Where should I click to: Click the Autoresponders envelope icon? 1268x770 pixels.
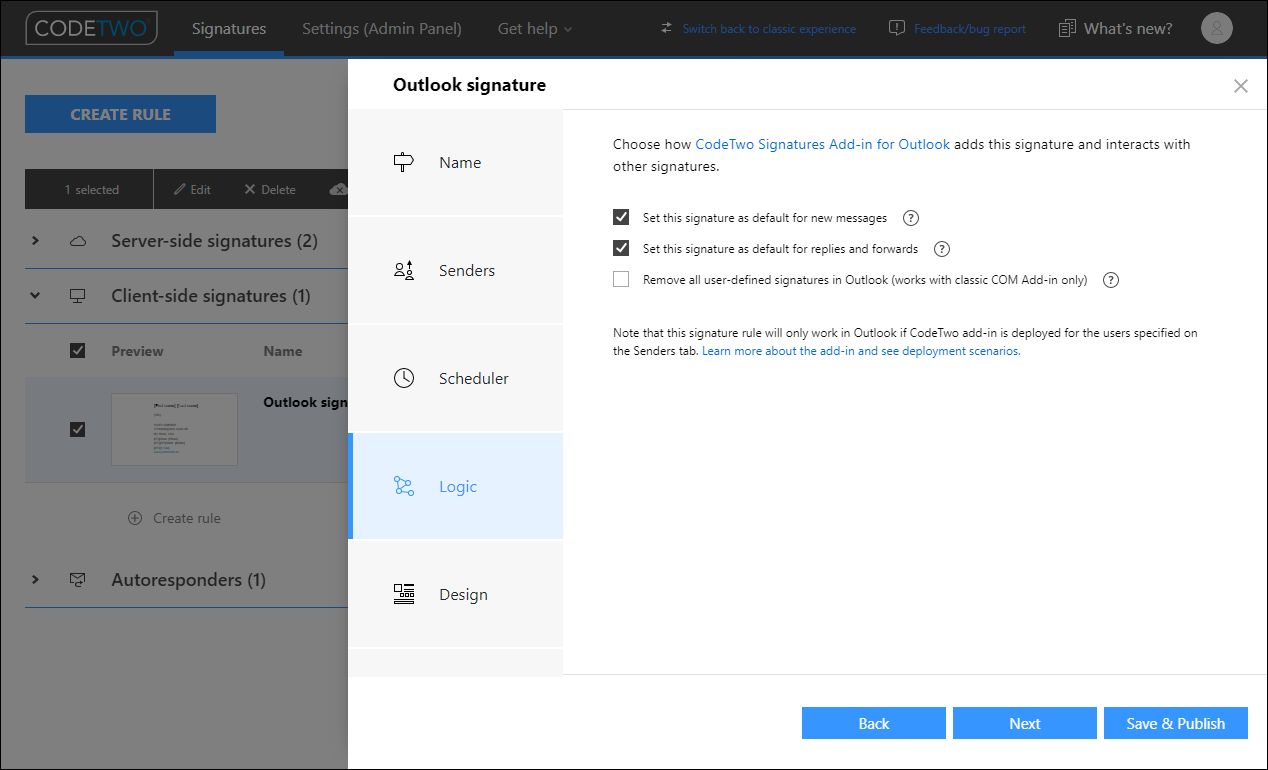tap(78, 580)
